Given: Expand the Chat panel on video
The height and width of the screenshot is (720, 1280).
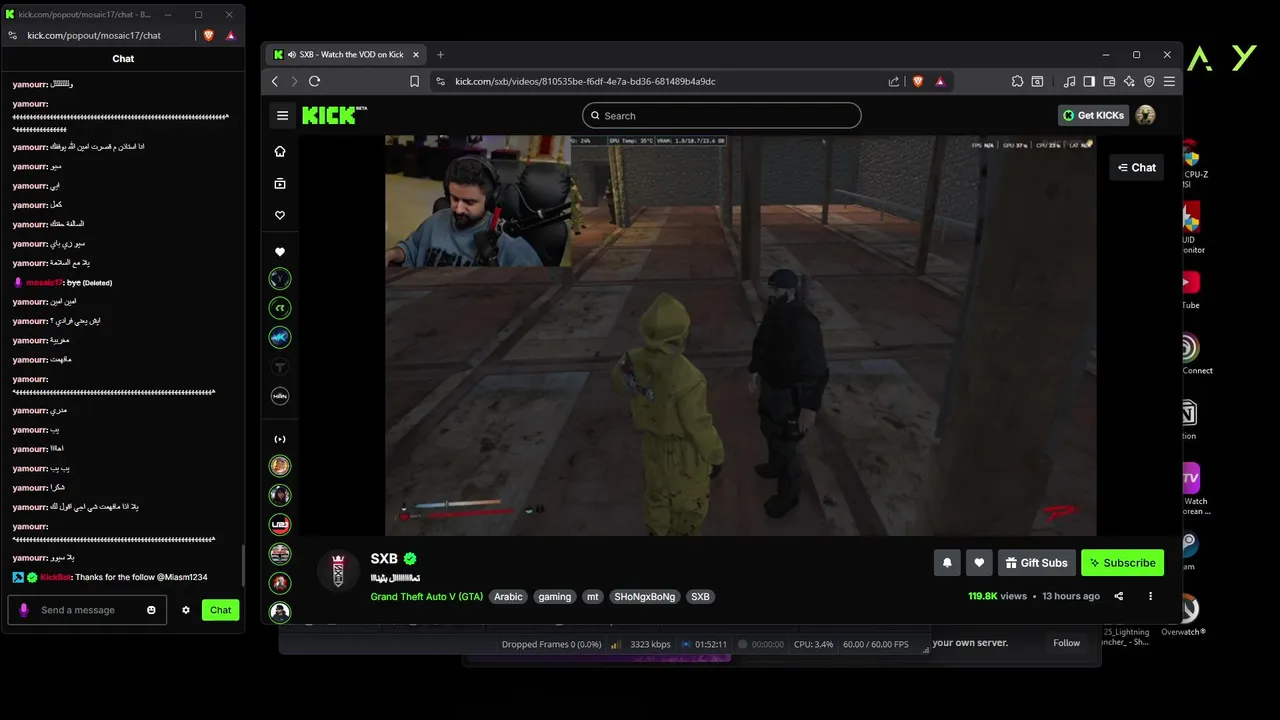Looking at the screenshot, I should [1137, 167].
